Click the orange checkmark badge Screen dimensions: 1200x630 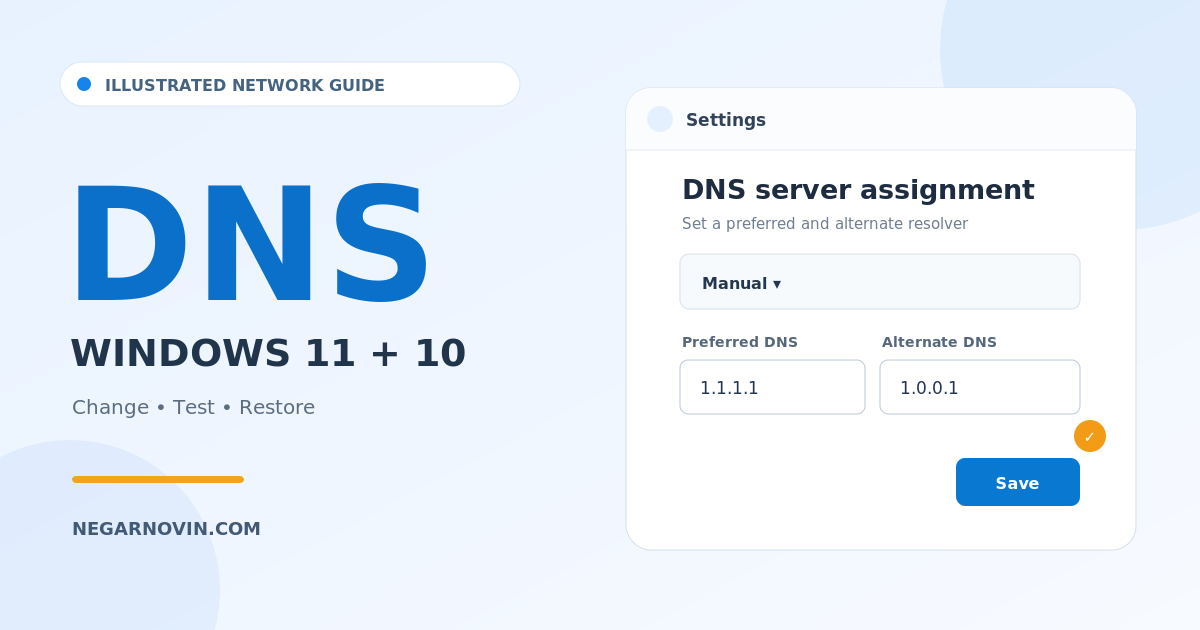(1090, 436)
